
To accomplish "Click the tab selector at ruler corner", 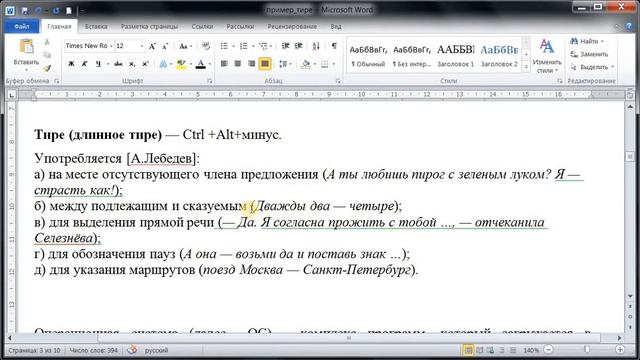I will 12,95.
